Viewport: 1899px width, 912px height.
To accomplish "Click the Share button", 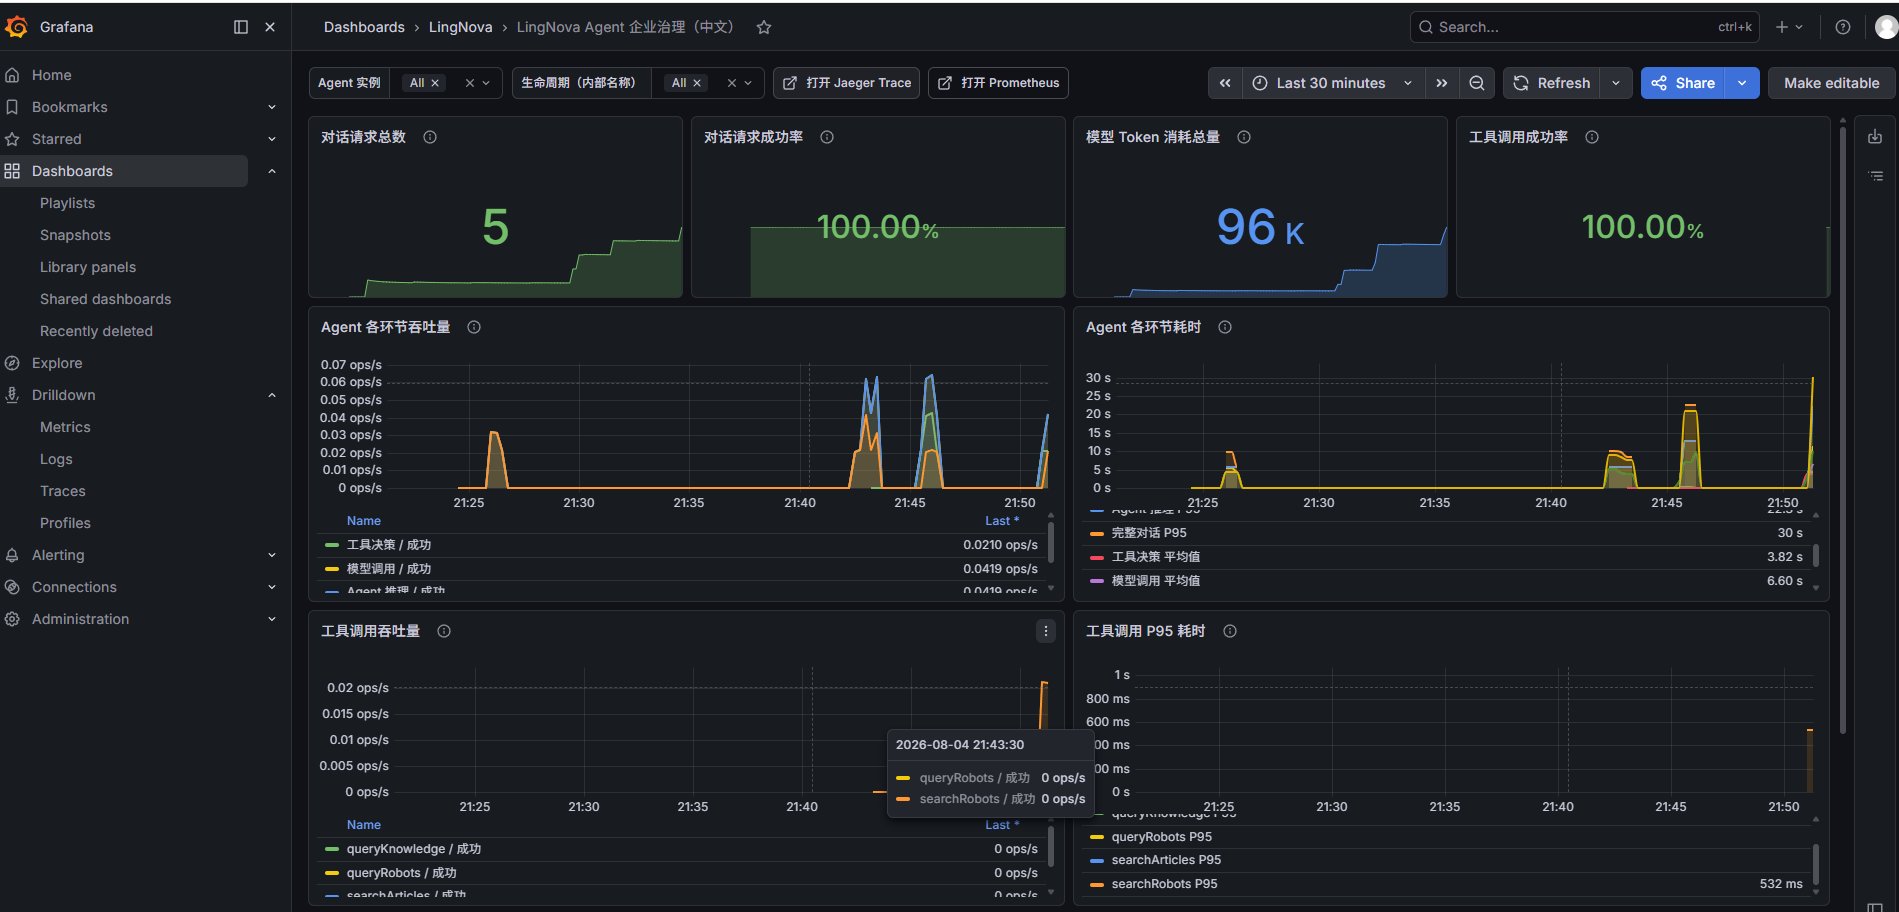I will (1684, 83).
